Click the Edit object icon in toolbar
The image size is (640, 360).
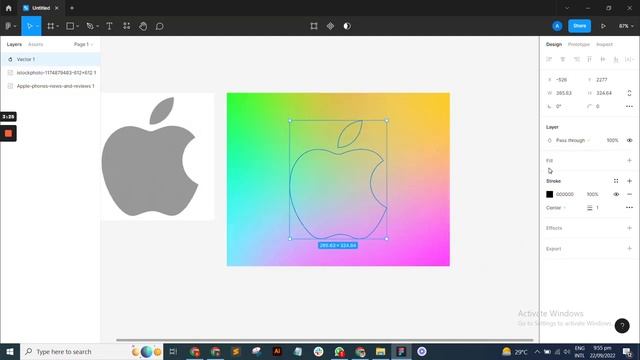pos(314,26)
